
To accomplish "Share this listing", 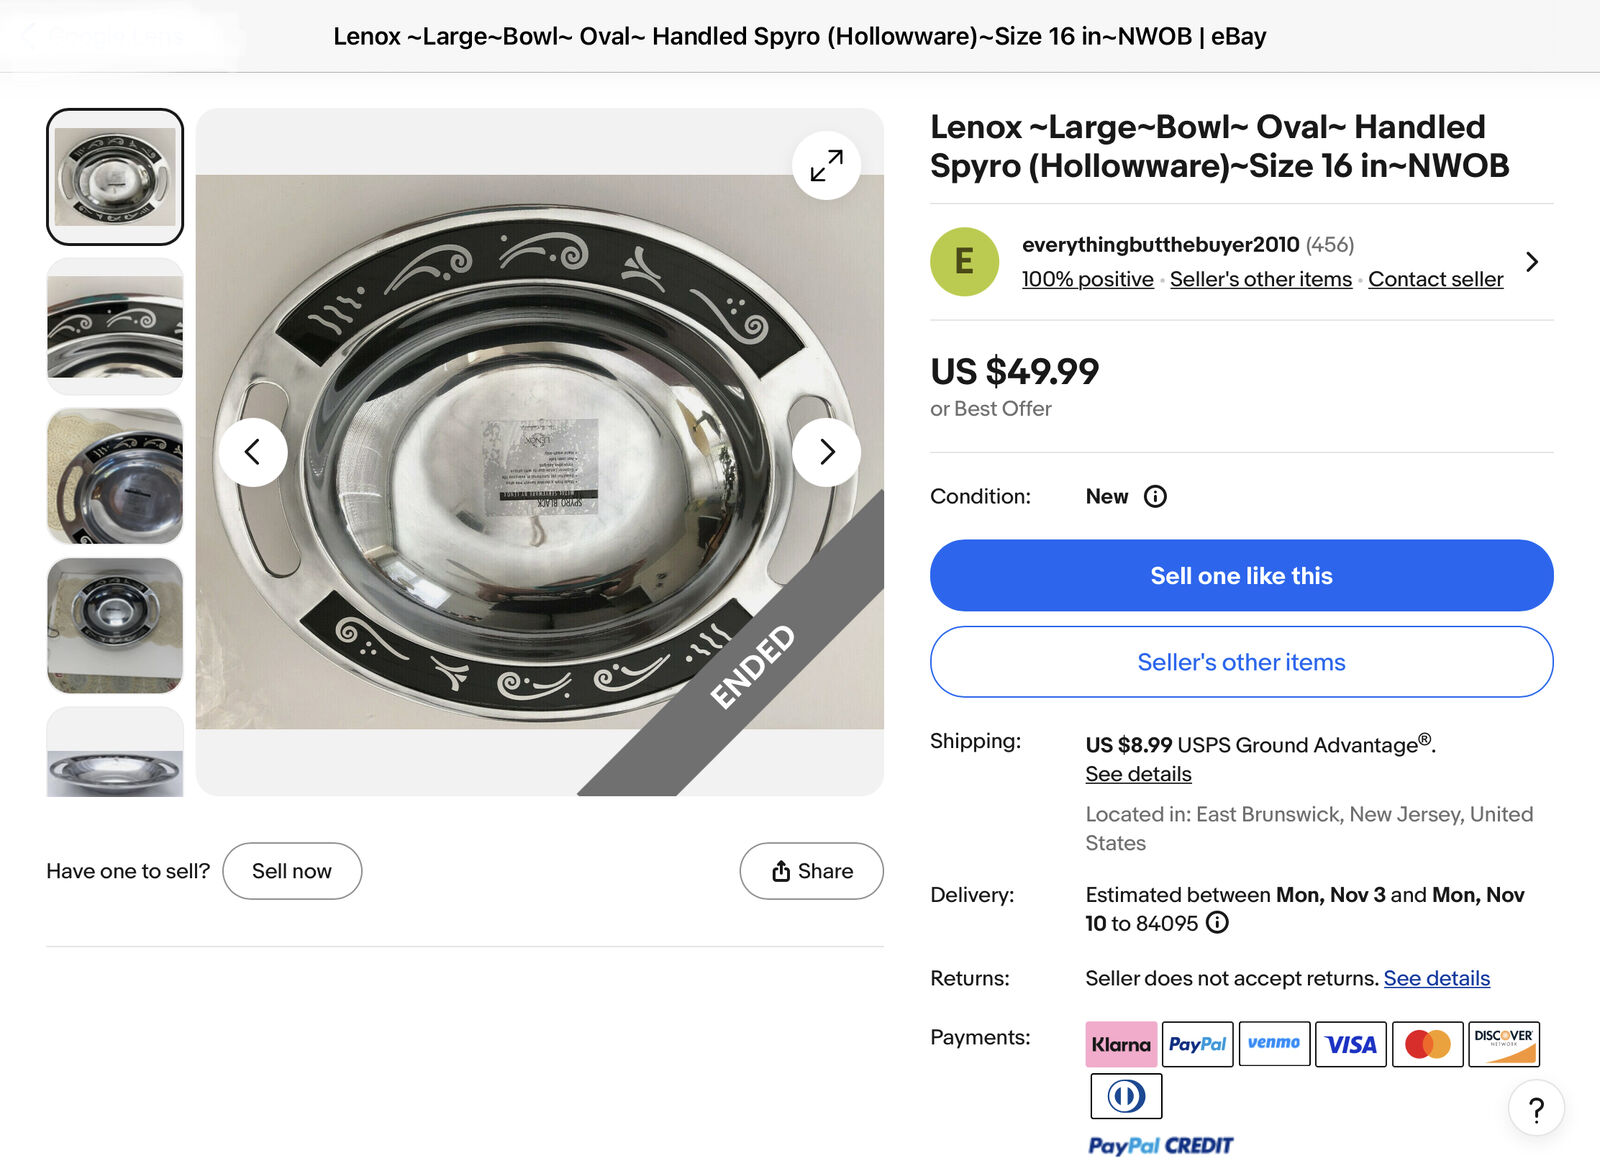I will coord(811,871).
